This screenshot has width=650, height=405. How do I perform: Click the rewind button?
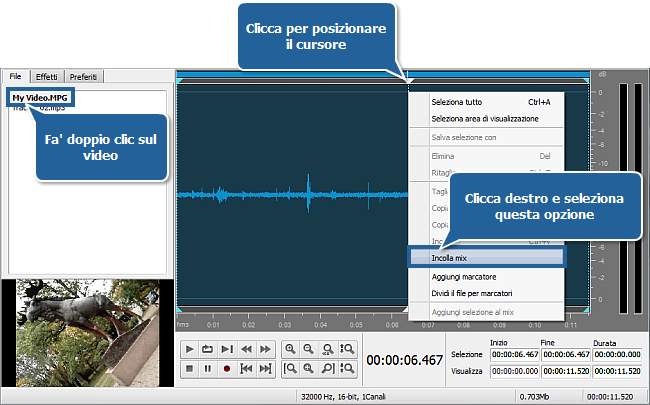pyautogui.click(x=246, y=349)
